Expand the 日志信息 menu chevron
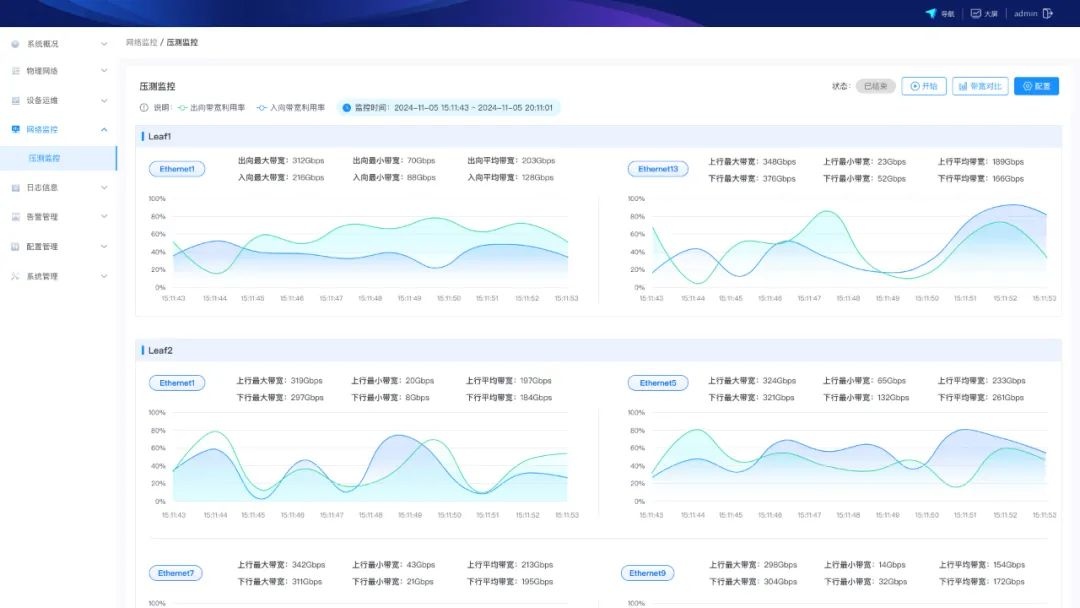 coord(104,188)
